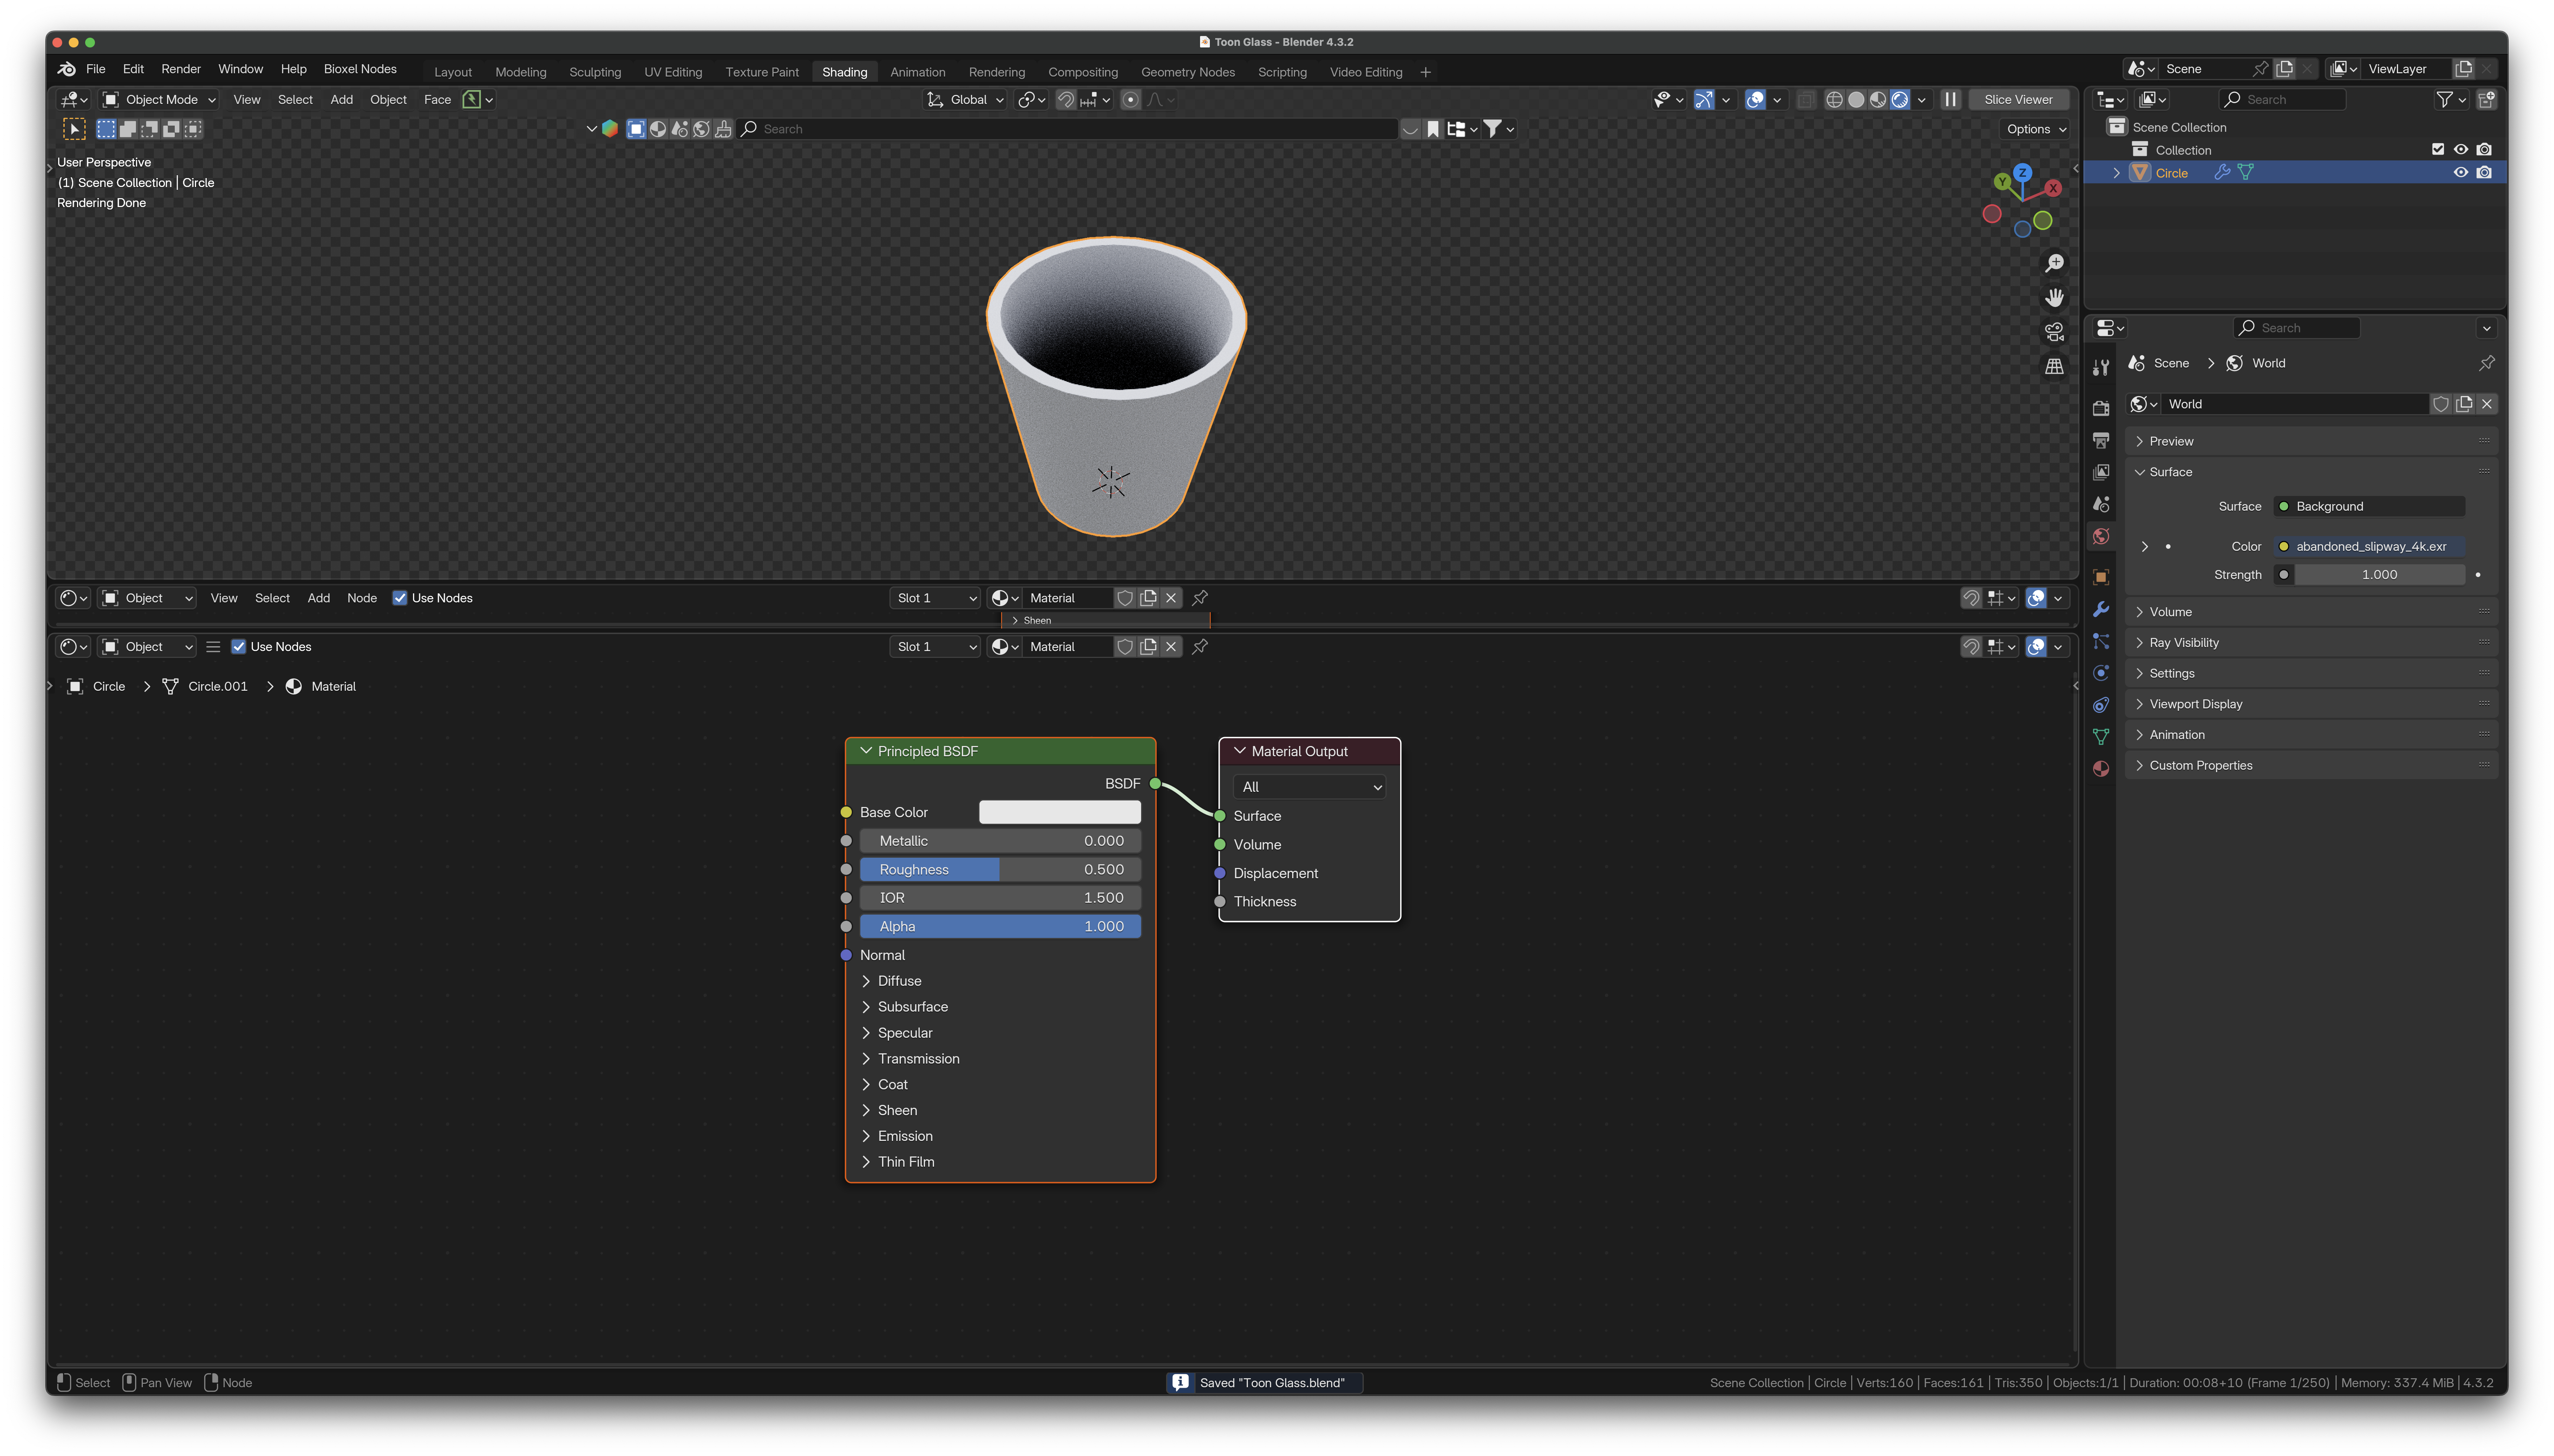Switch to the Modeling workspace tab
Image resolution: width=2554 pixels, height=1456 pixels.
[521, 72]
